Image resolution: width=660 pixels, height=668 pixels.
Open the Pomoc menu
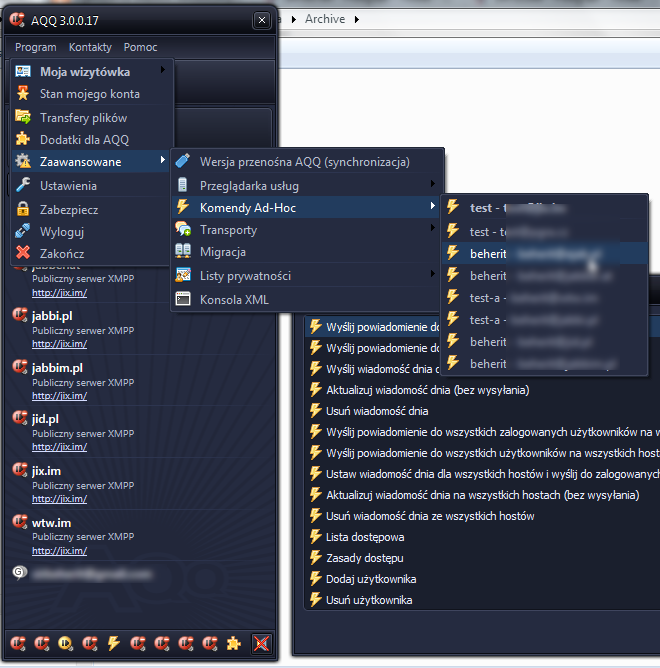140,47
